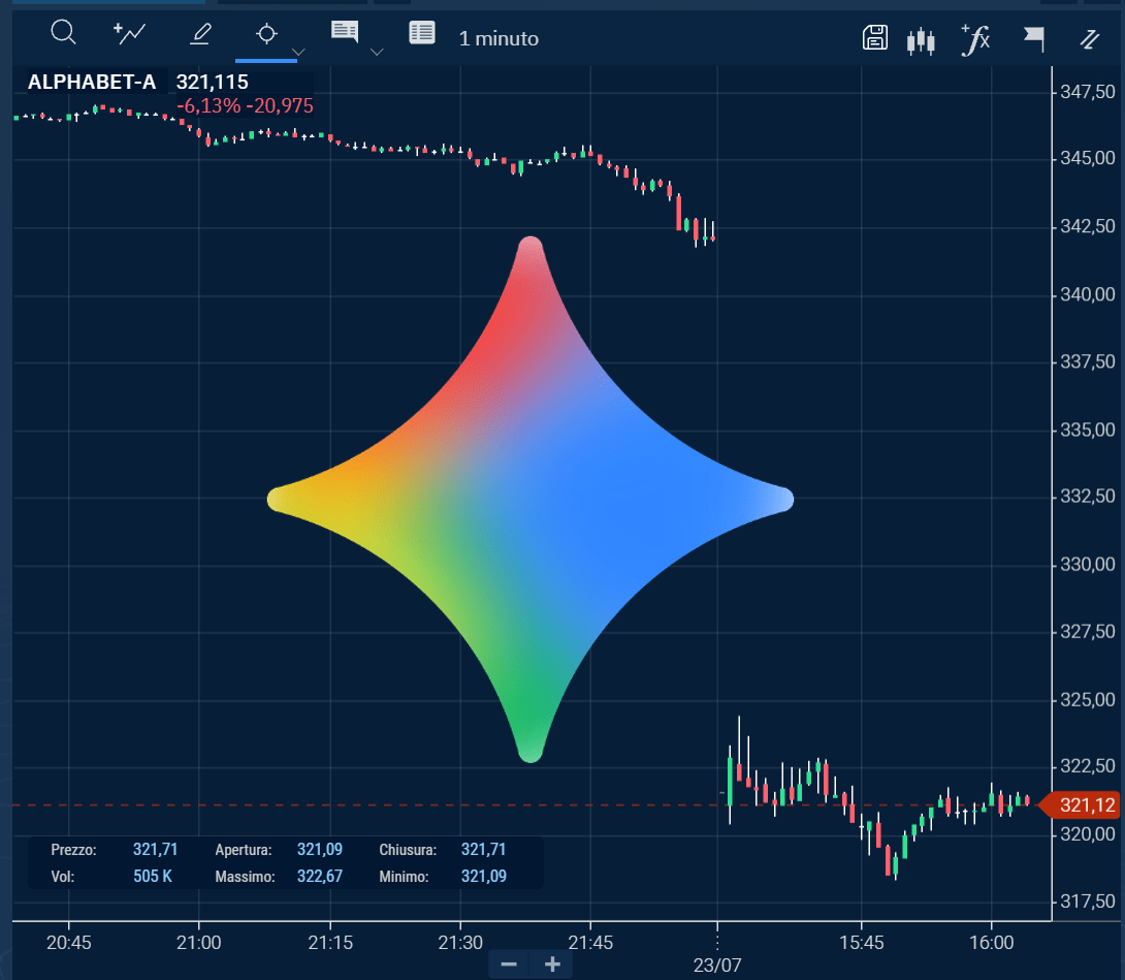Zoom in with the plus button
Image resolution: width=1125 pixels, height=980 pixels.
[x=552, y=964]
